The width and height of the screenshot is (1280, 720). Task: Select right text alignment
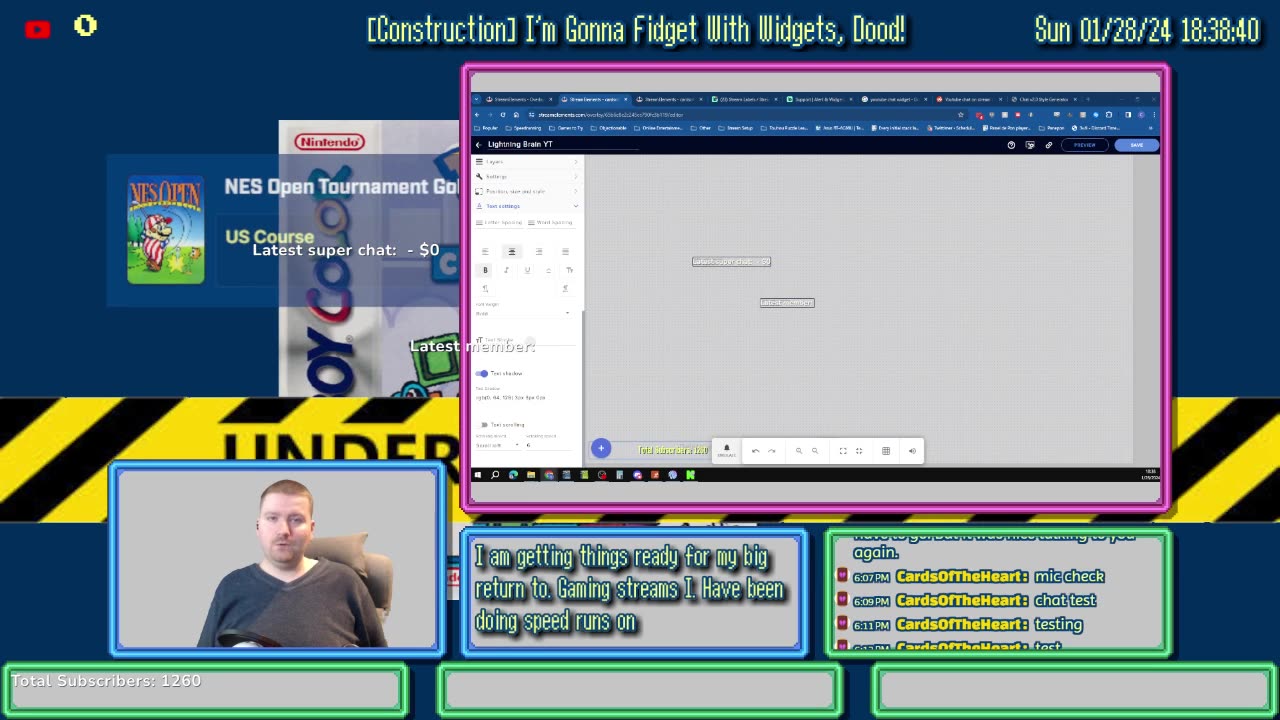click(x=538, y=251)
